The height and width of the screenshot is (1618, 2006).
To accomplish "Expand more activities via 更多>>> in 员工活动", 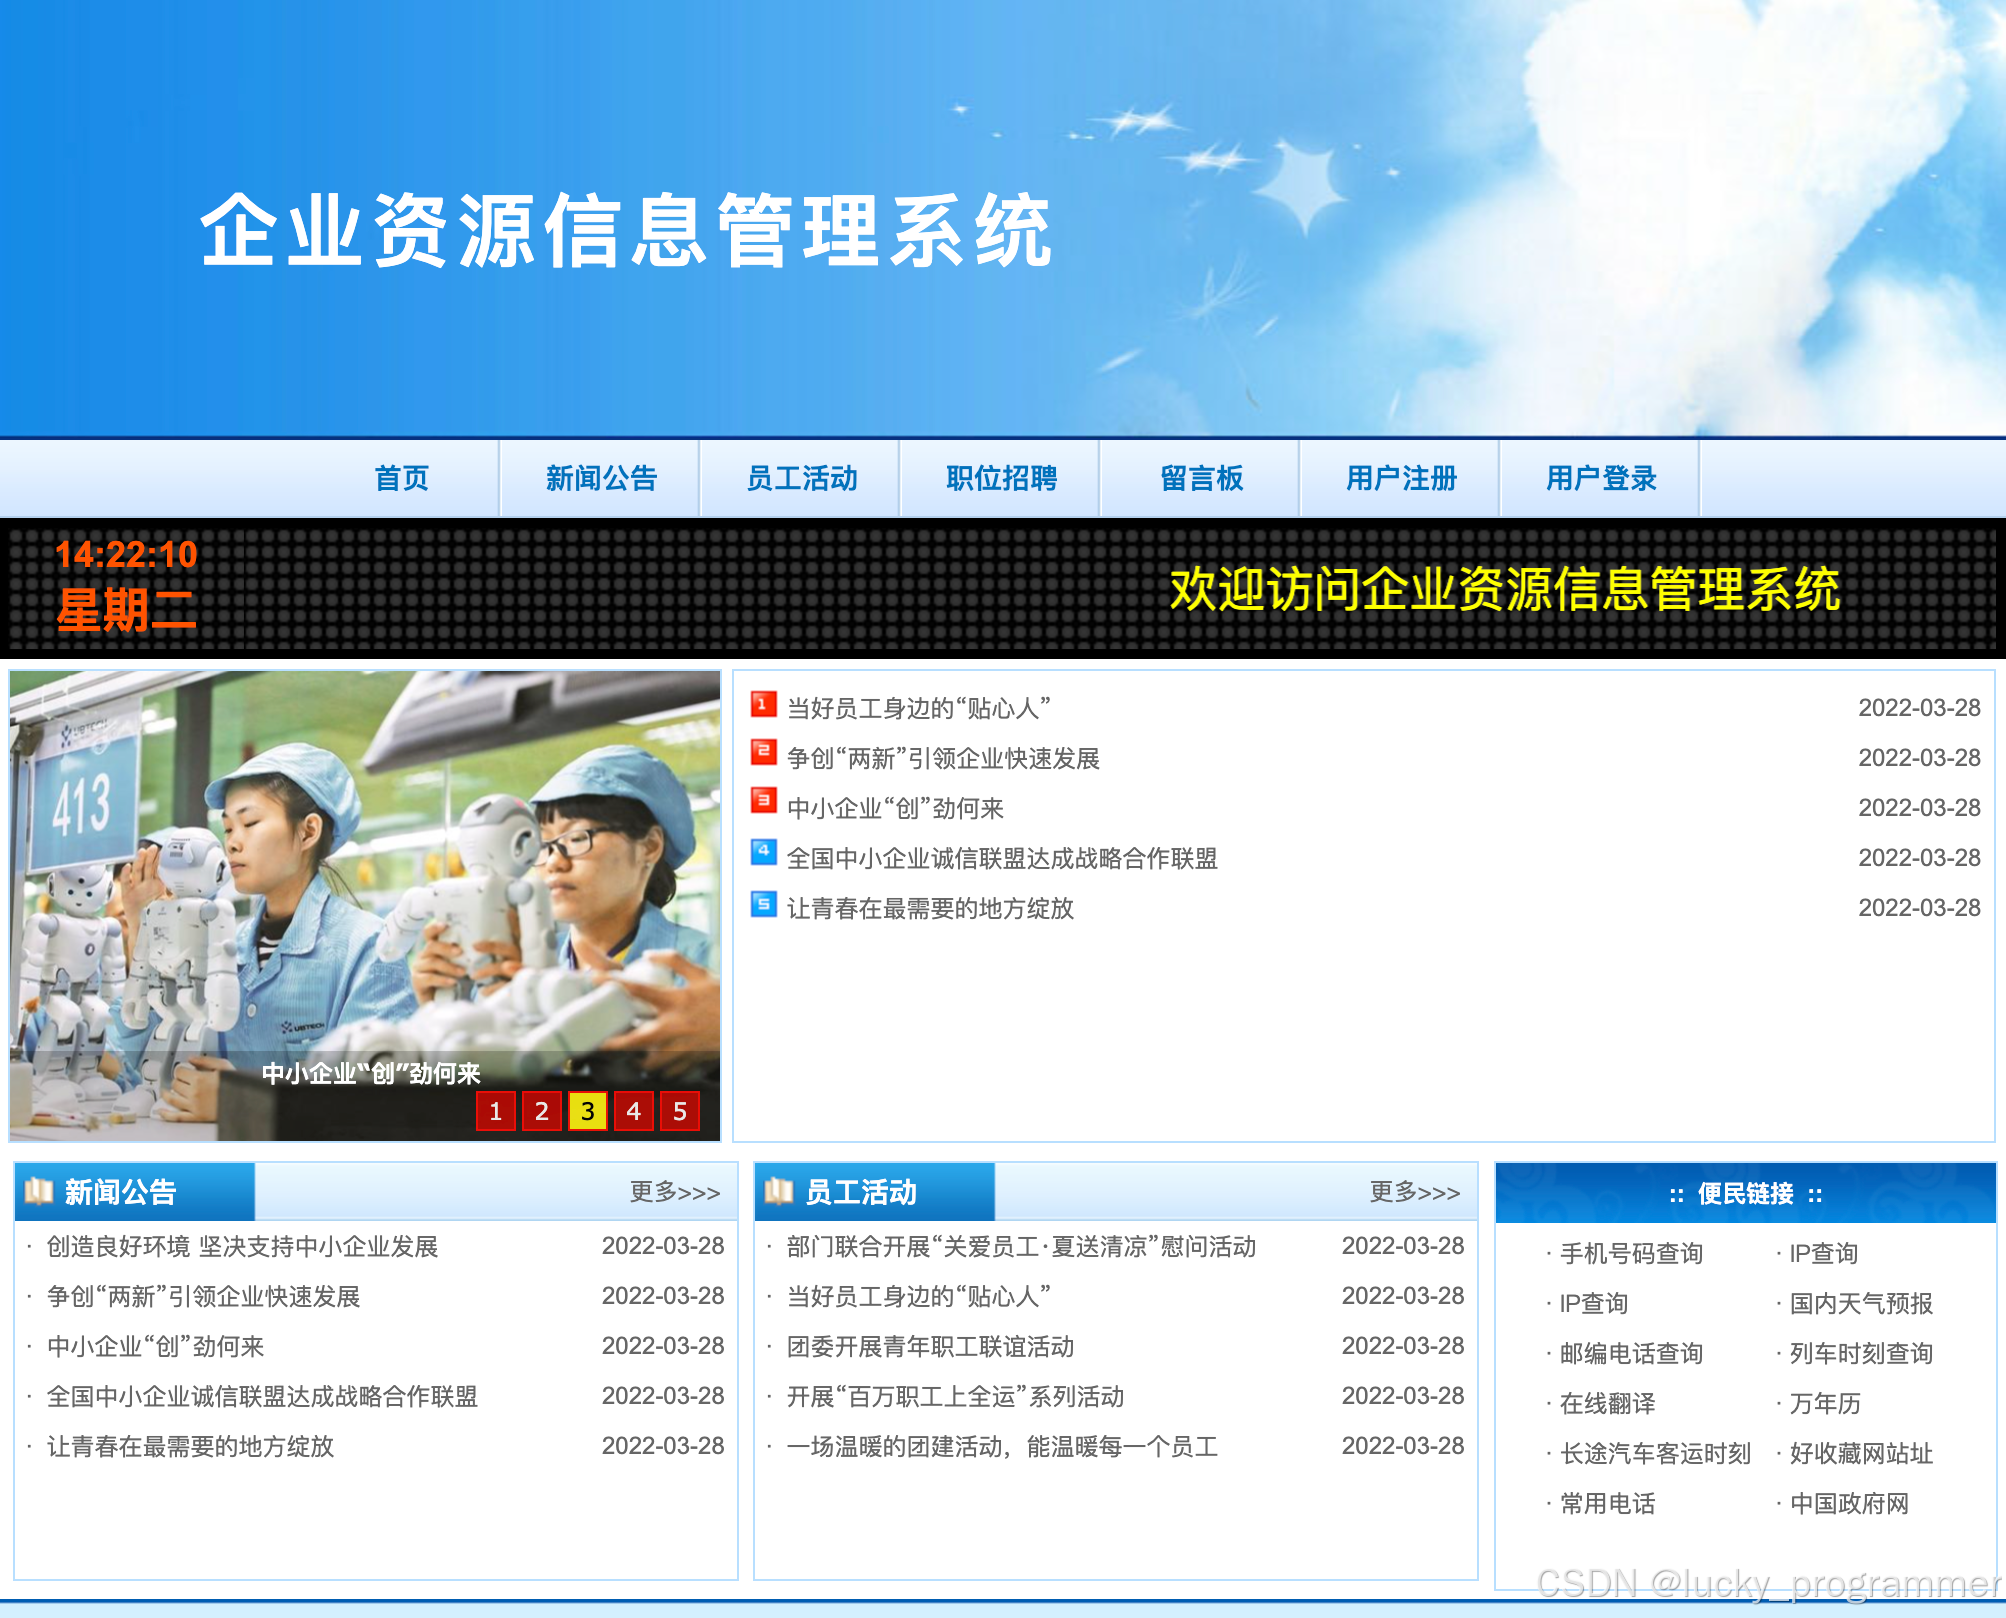I will point(1414,1192).
